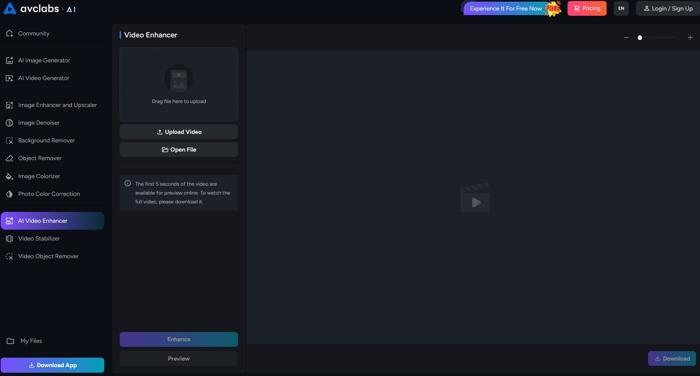This screenshot has width=700, height=376.
Task: Click the info icon beside preview notice
Action: point(128,184)
